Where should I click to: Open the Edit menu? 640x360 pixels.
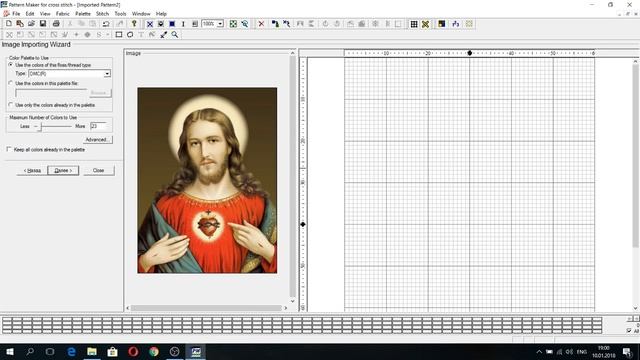click(30, 13)
